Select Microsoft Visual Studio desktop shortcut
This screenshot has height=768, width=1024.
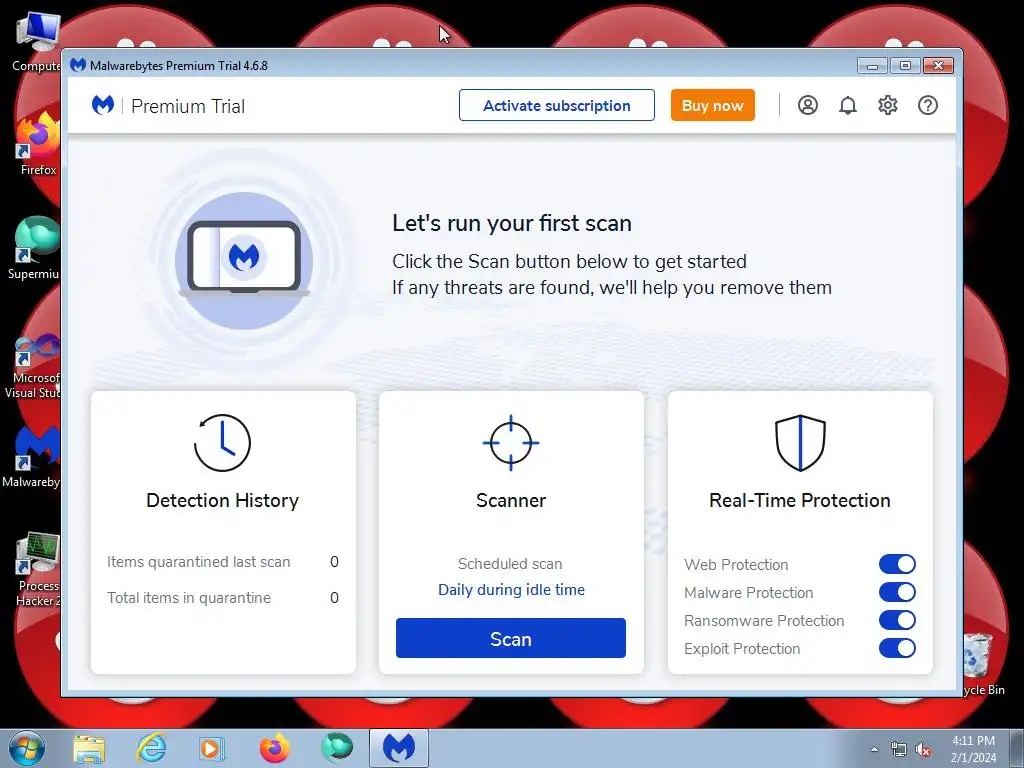pyautogui.click(x=33, y=366)
